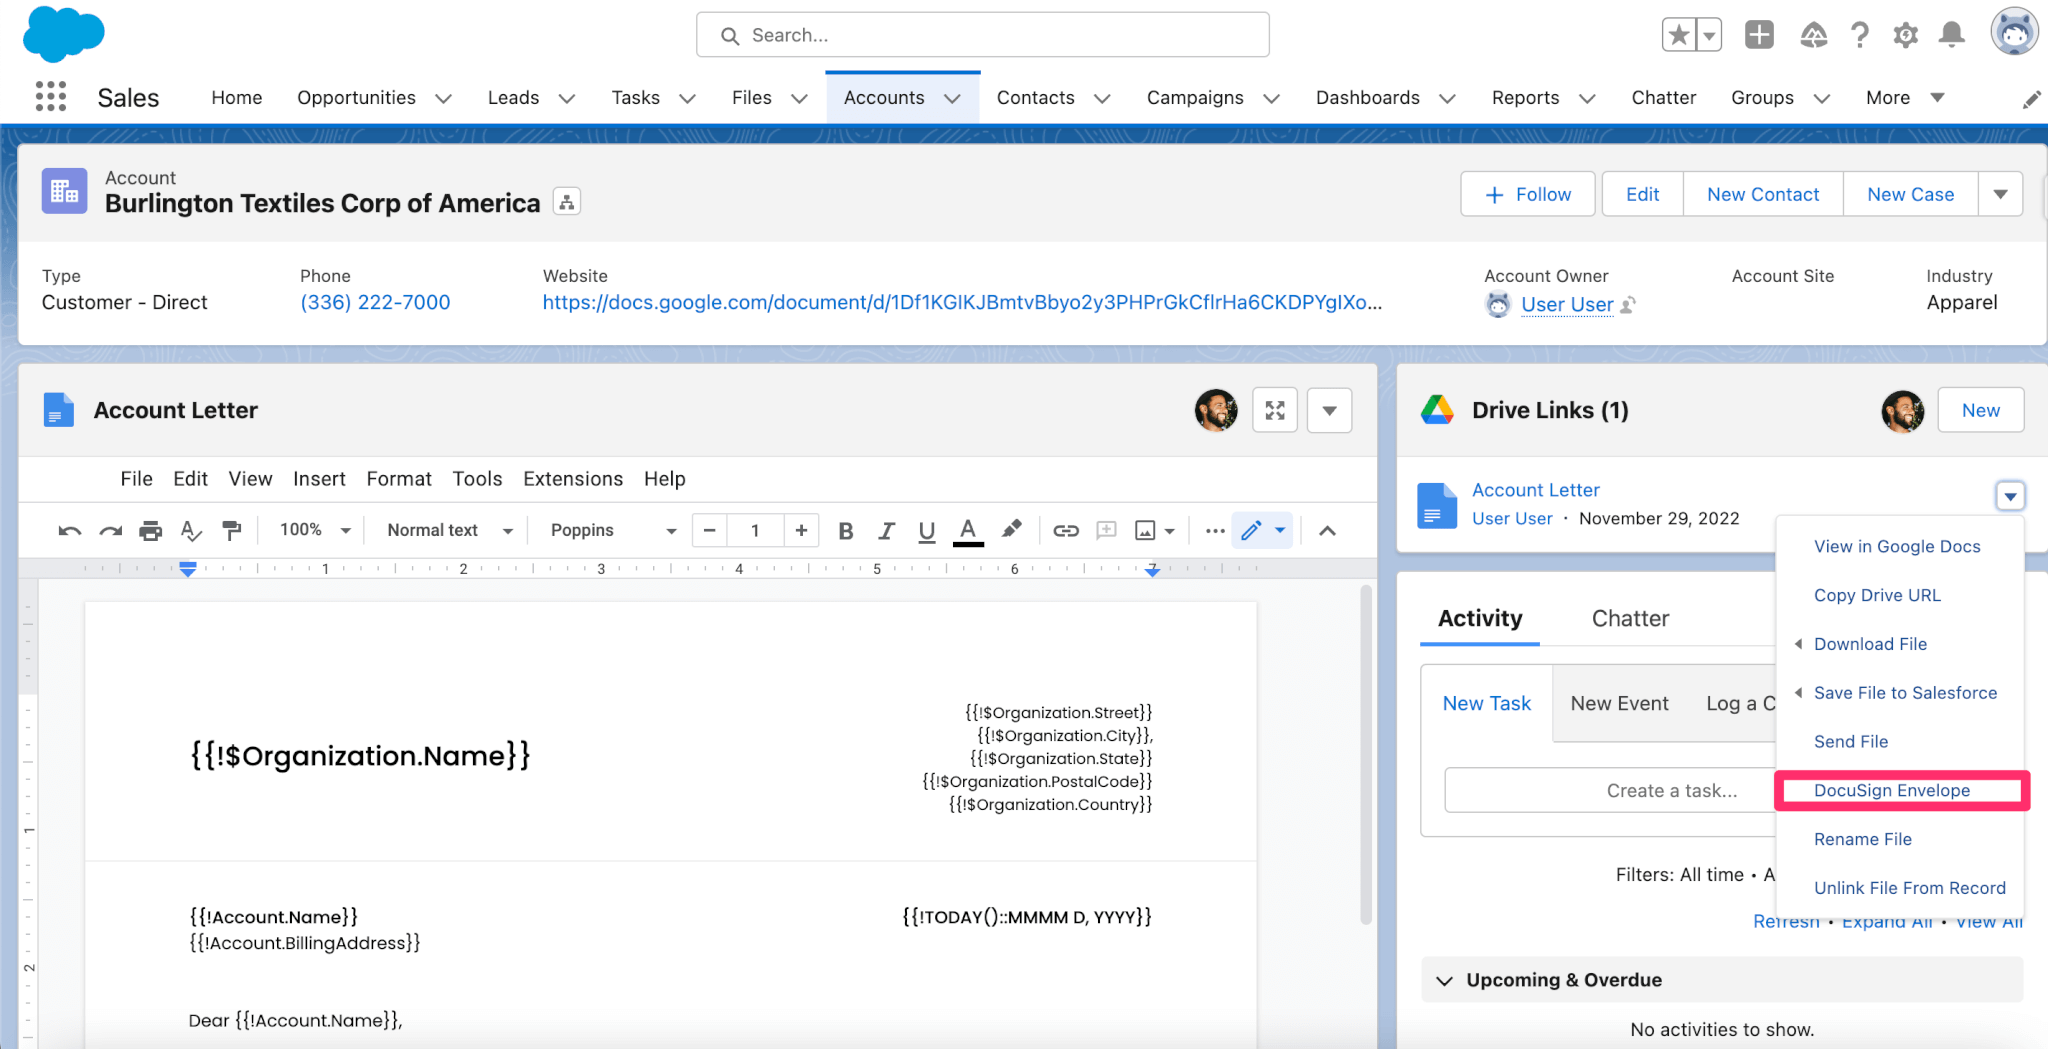Open more account actions dropdown
This screenshot has height=1049, width=2048.
click(x=2000, y=194)
